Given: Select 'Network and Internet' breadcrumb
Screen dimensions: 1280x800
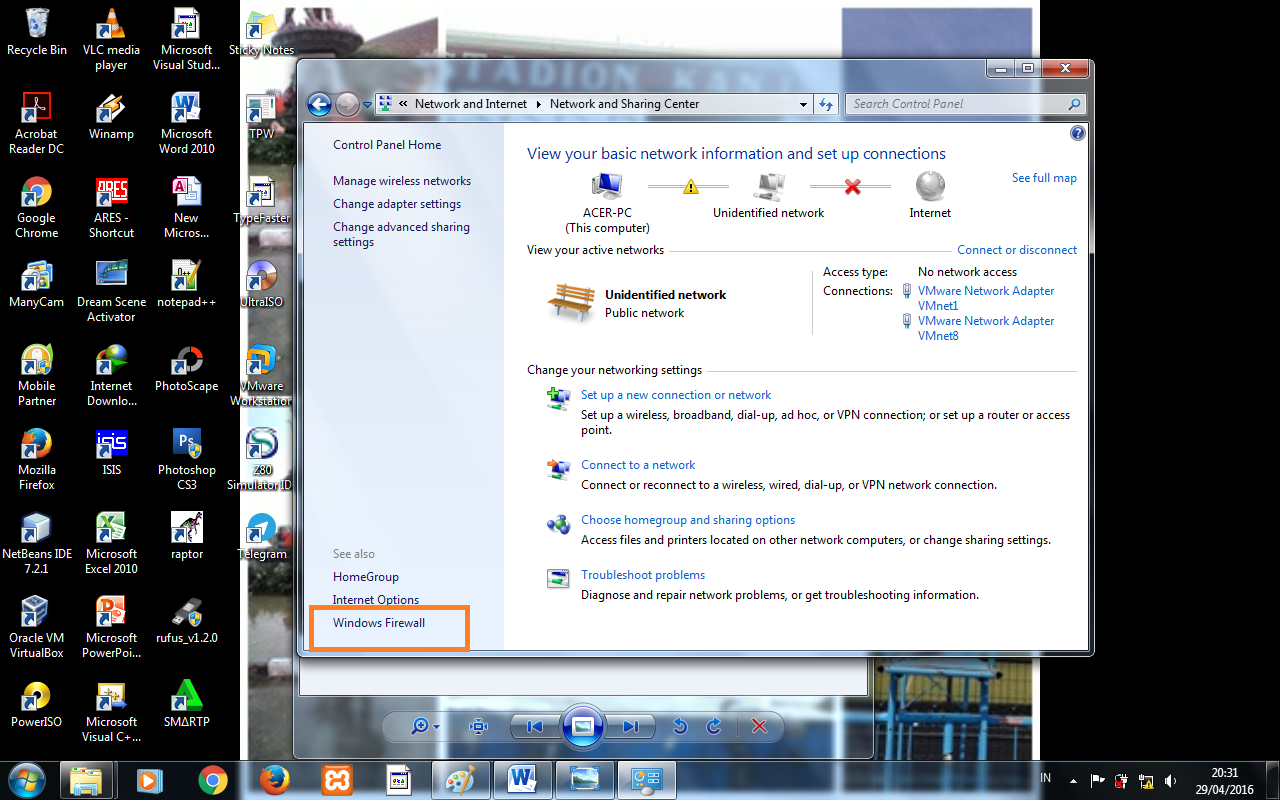Looking at the screenshot, I should (471, 104).
